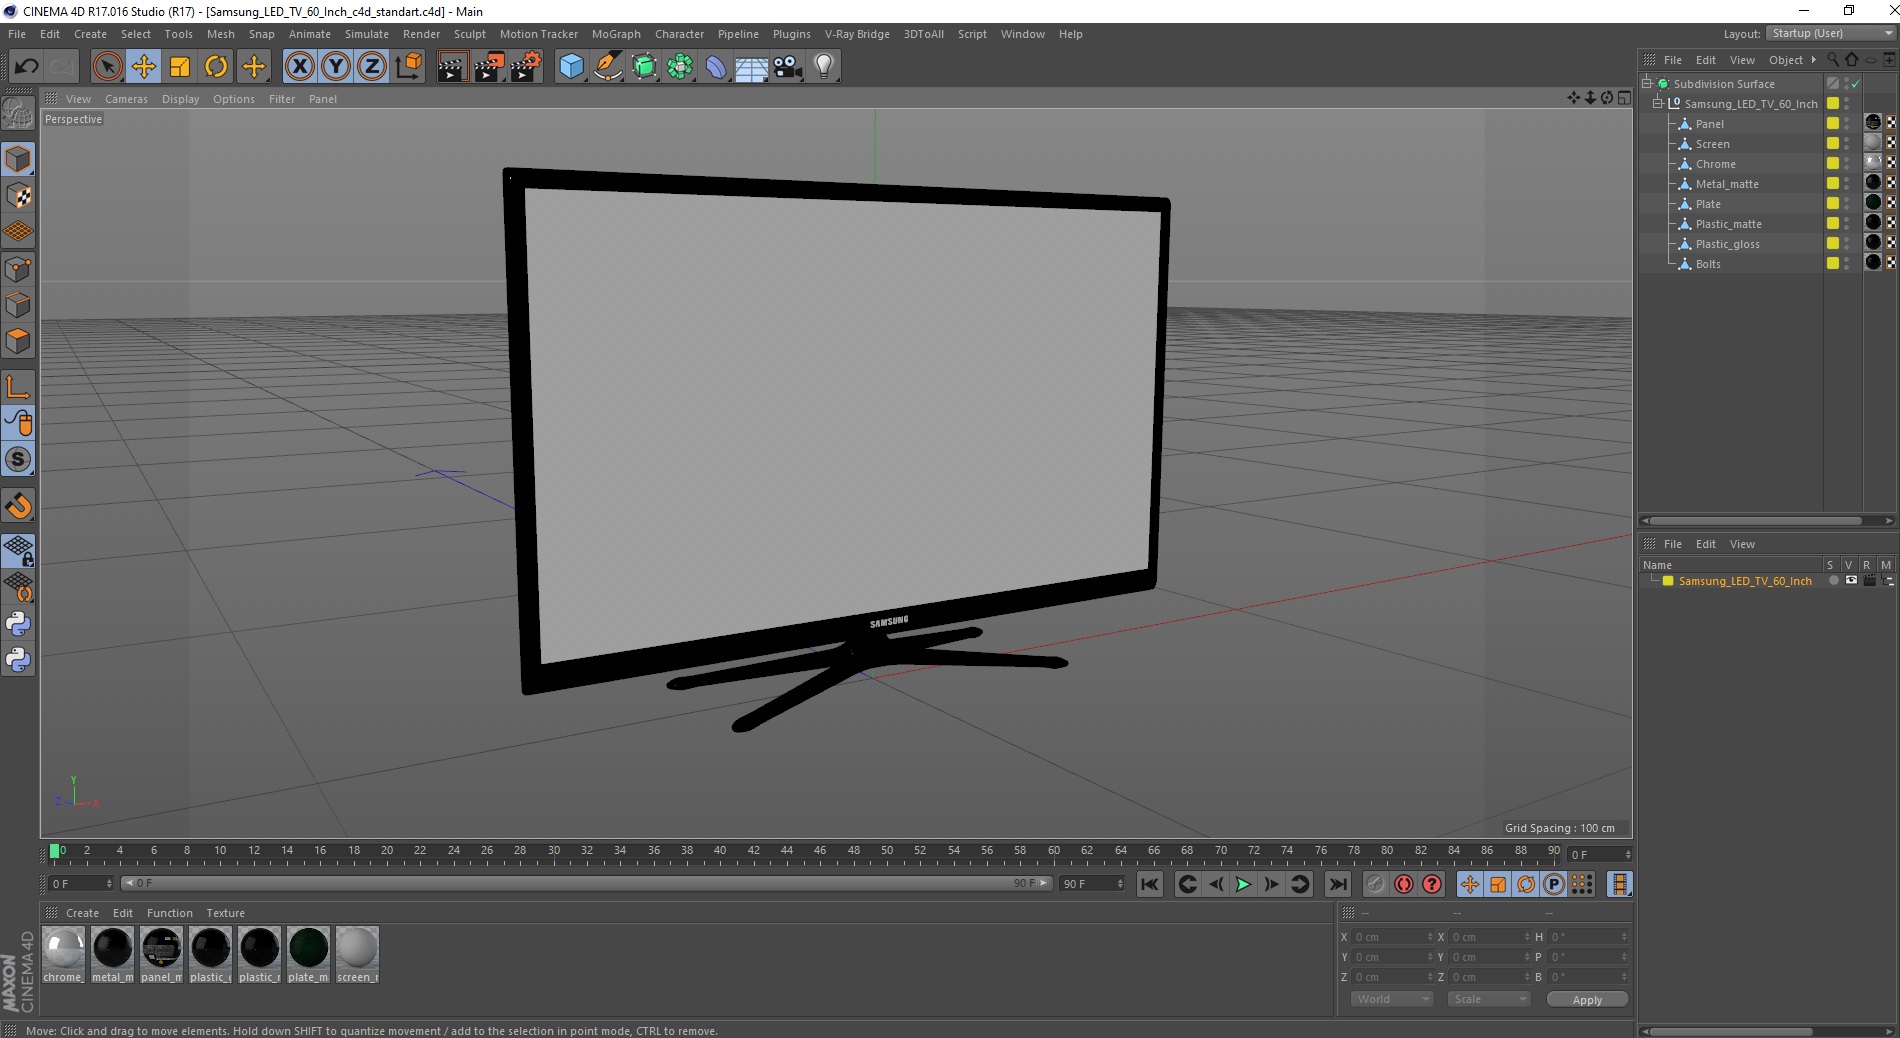1900x1038 pixels.
Task: Click Panel object's material tag
Action: pyautogui.click(x=1873, y=122)
